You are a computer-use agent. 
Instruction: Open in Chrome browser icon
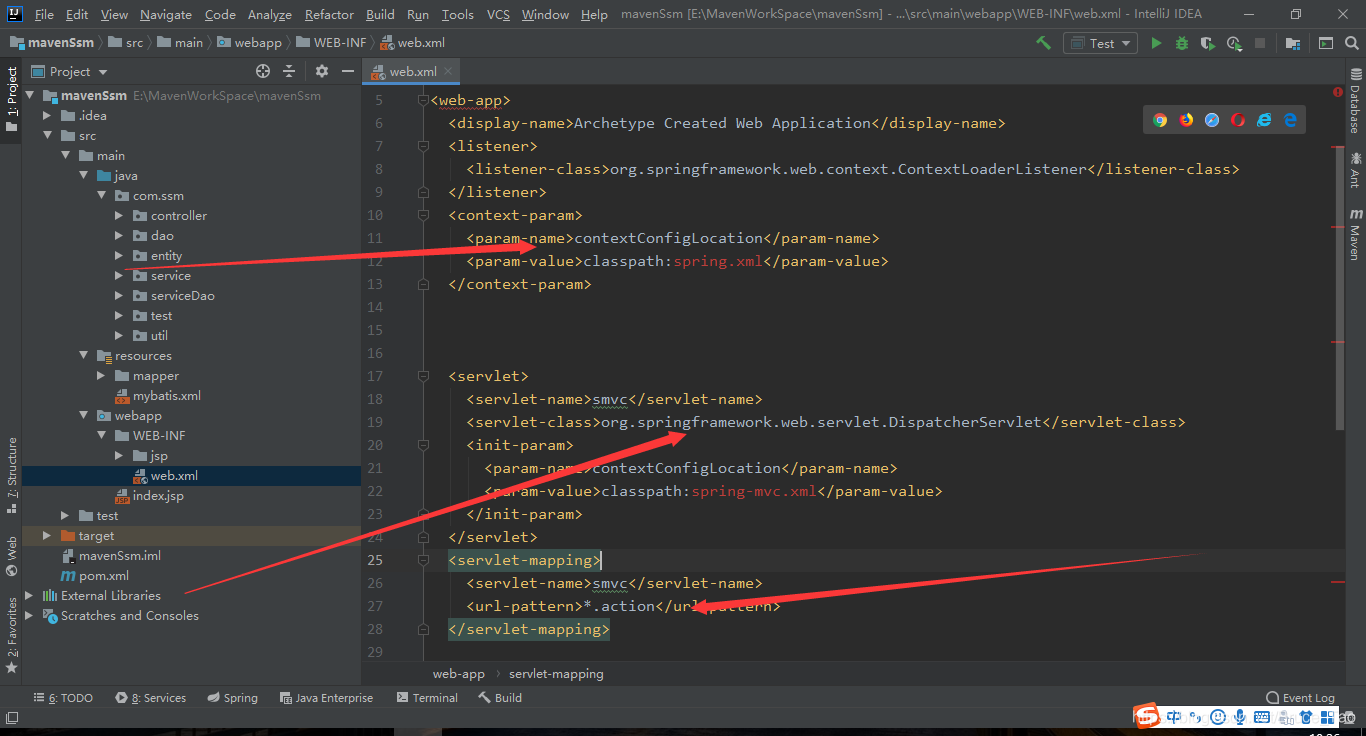tap(1160, 120)
